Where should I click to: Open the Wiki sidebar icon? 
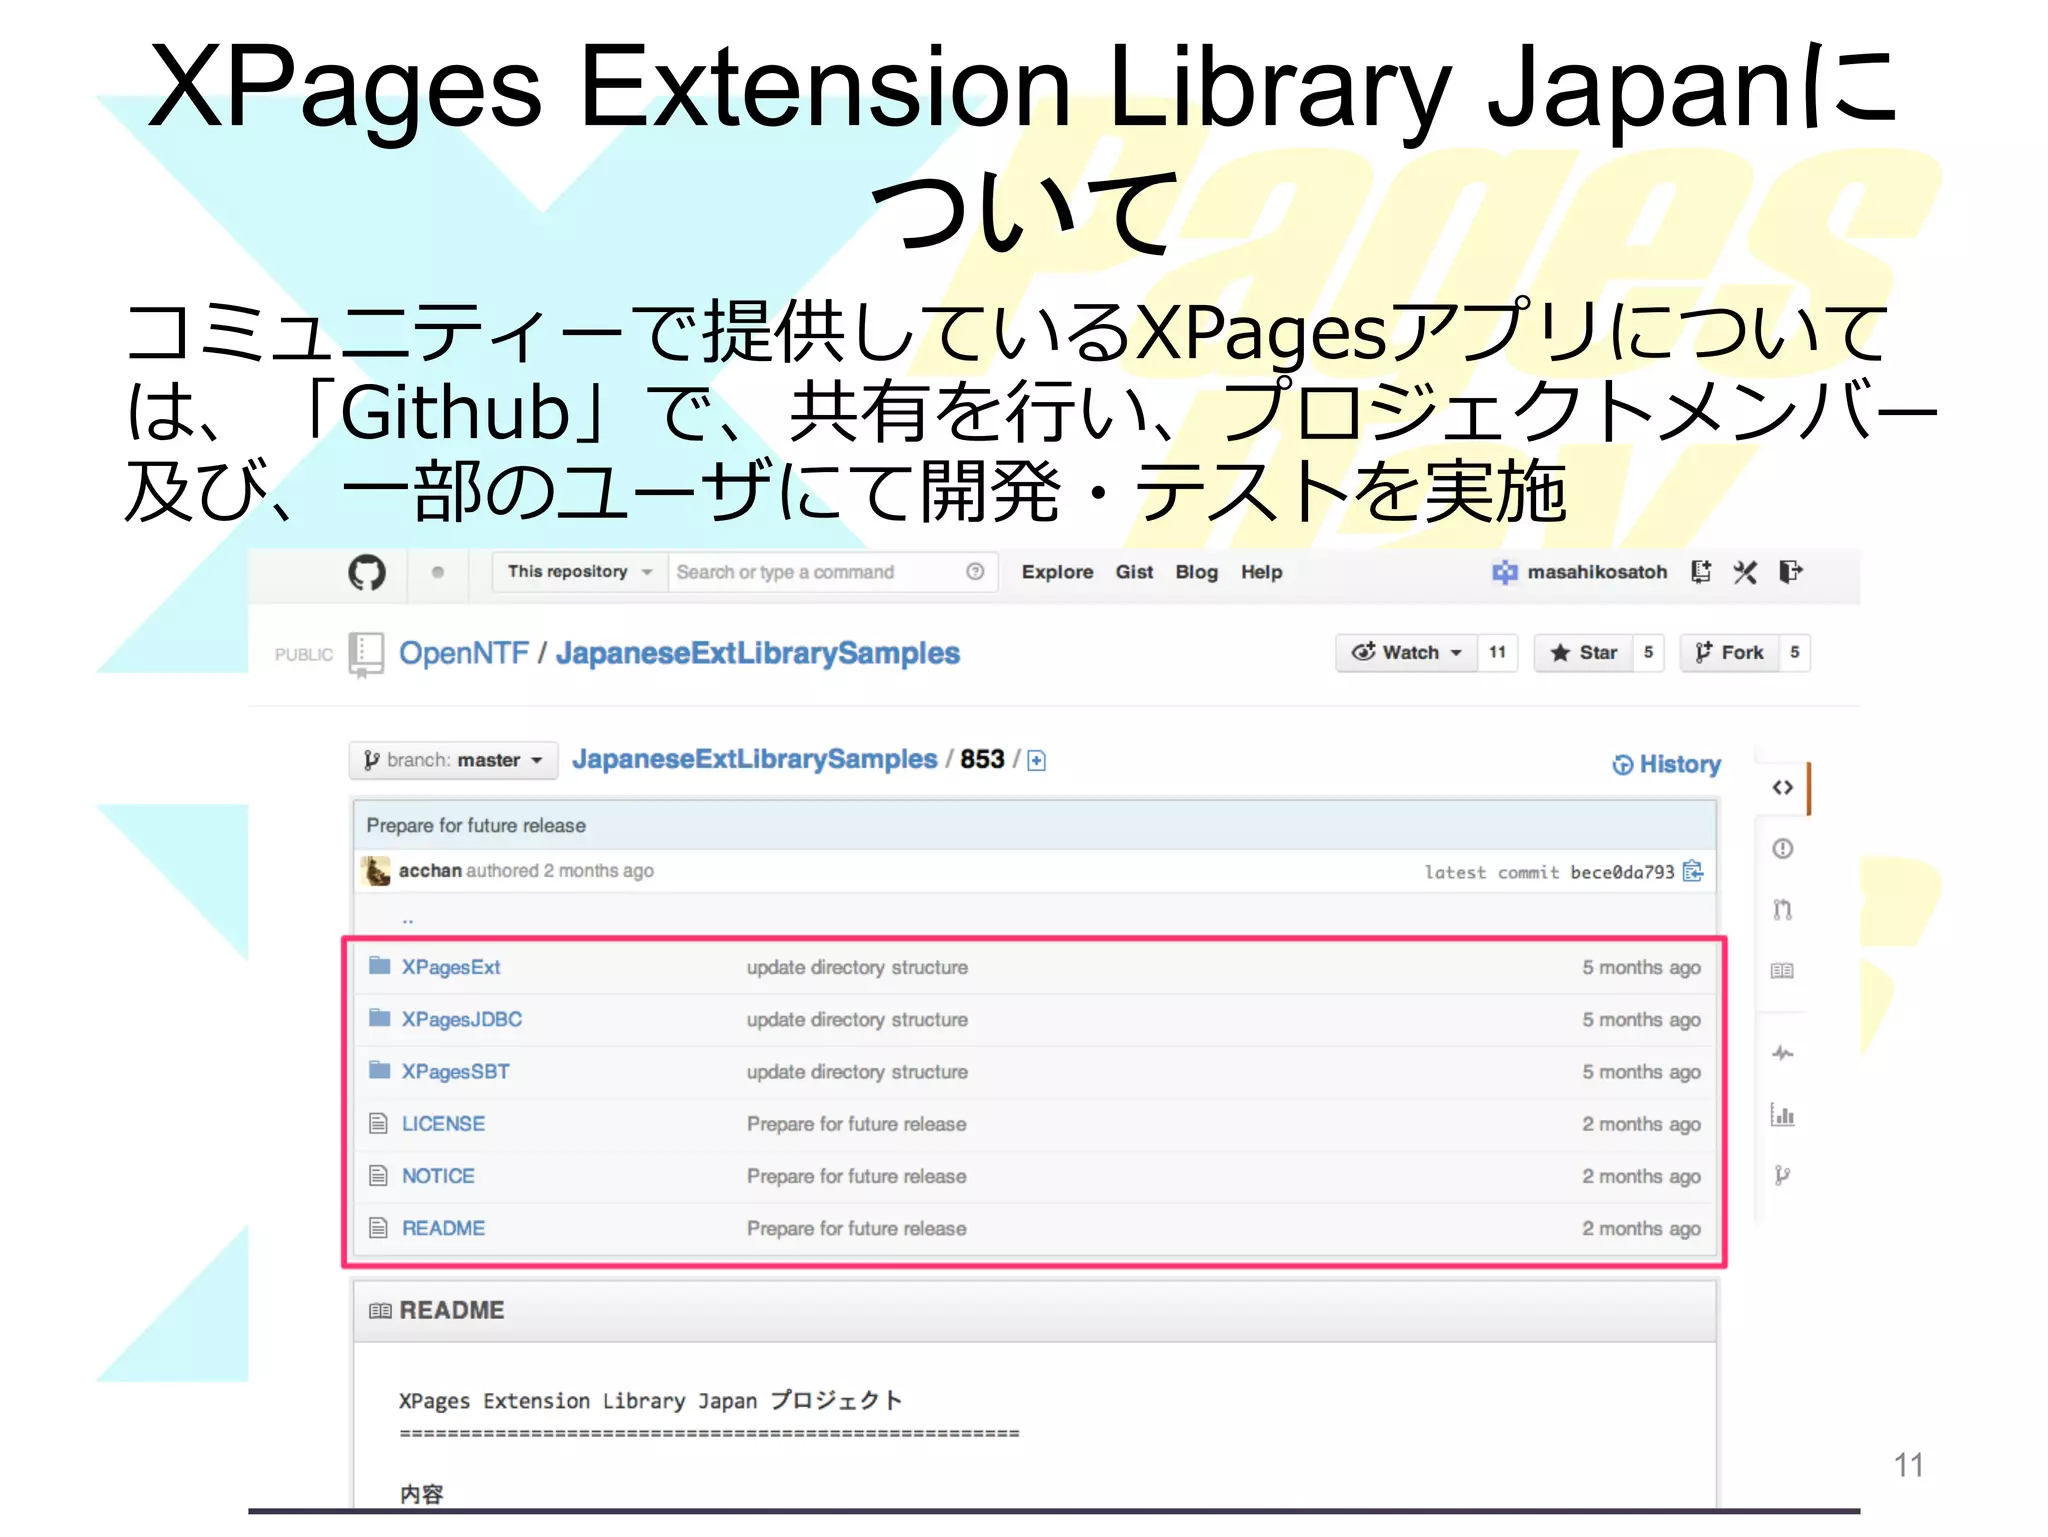pos(1782,971)
